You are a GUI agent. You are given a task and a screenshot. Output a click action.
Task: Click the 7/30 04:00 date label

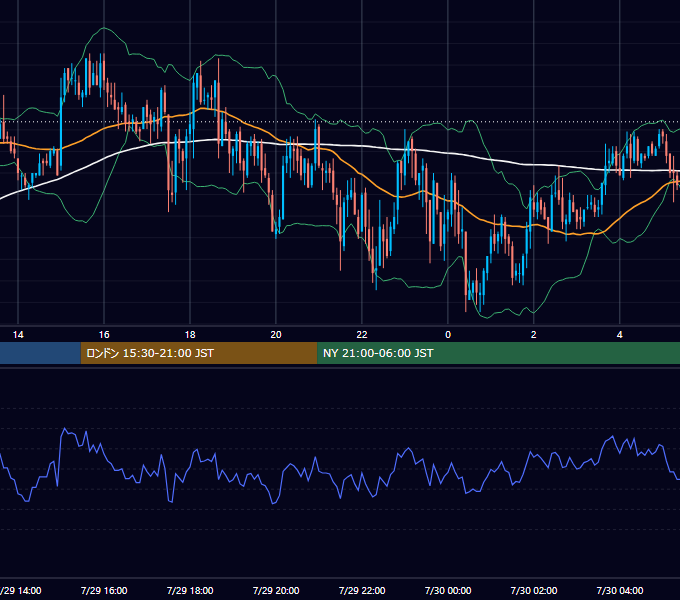[x=620, y=590]
